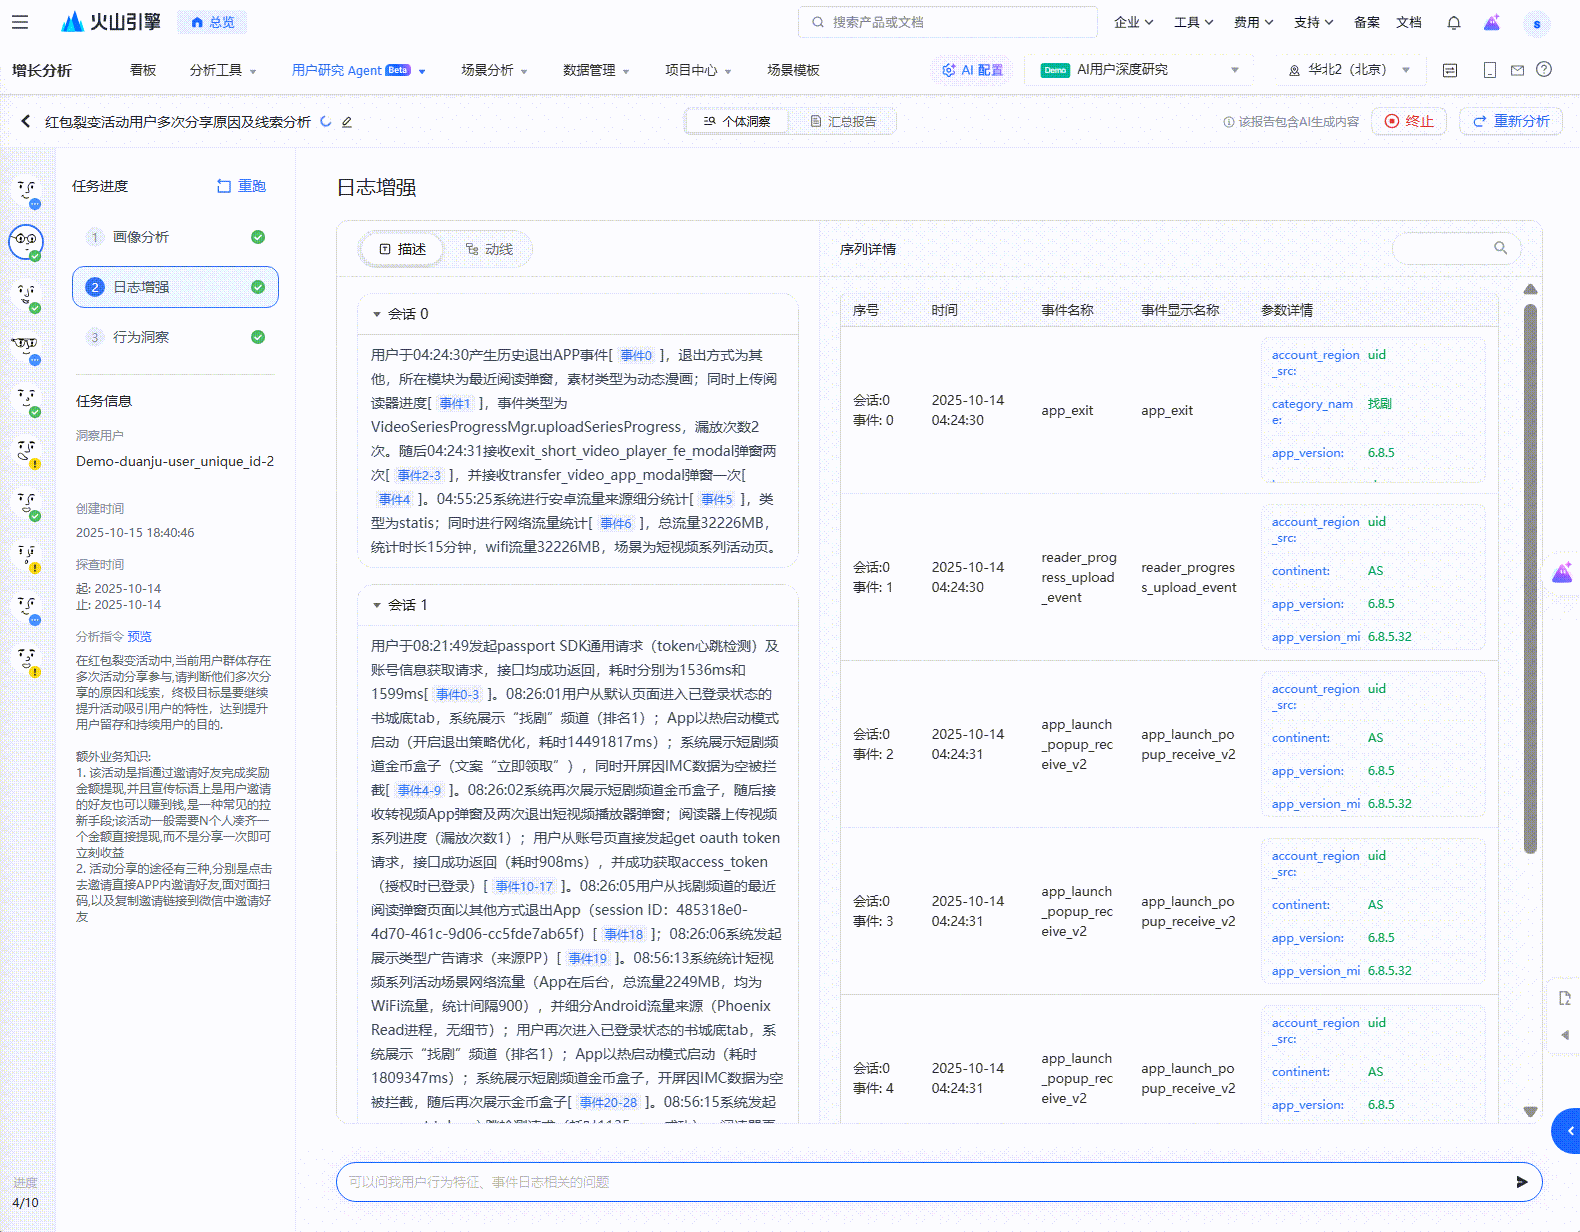
Task: Click the 序列详情 vertical scrollbar
Action: point(1529,580)
